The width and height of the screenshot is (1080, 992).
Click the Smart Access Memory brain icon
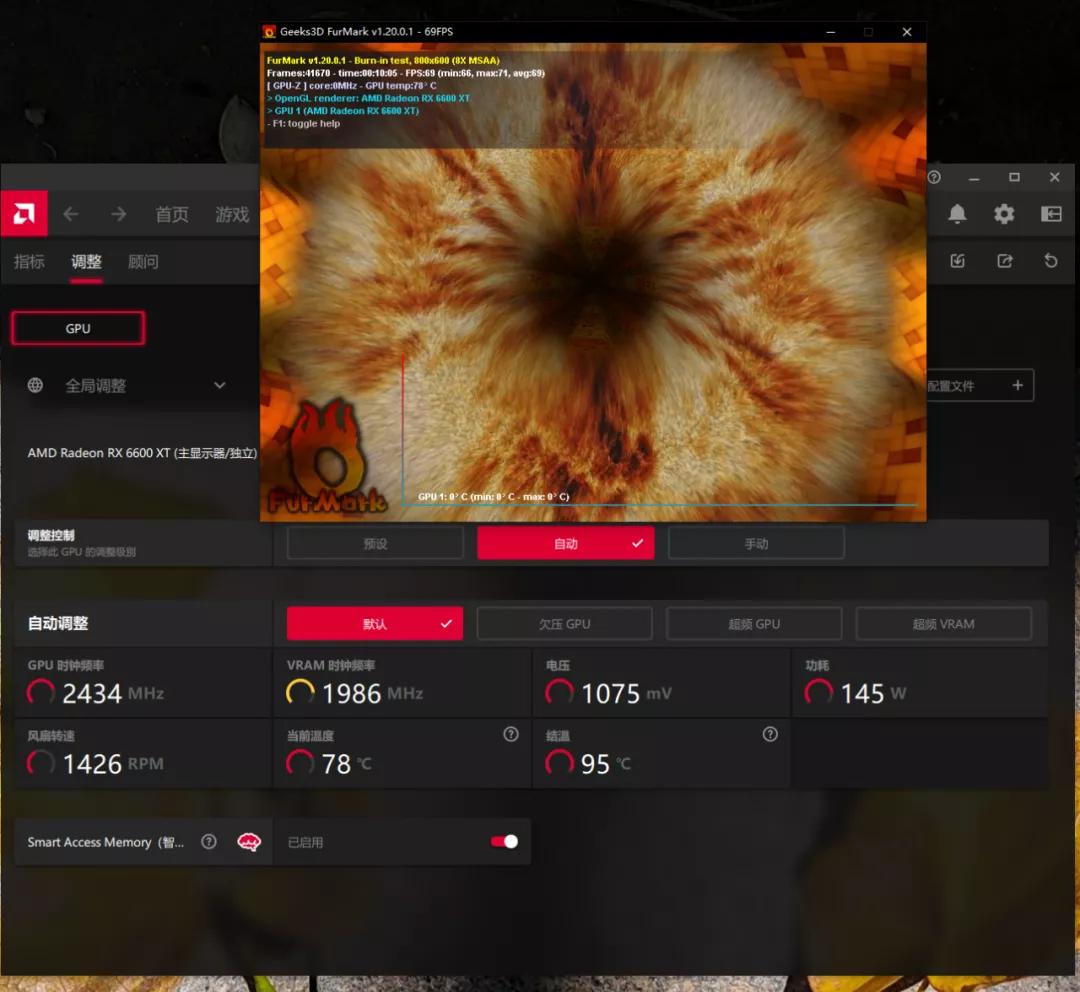[249, 841]
